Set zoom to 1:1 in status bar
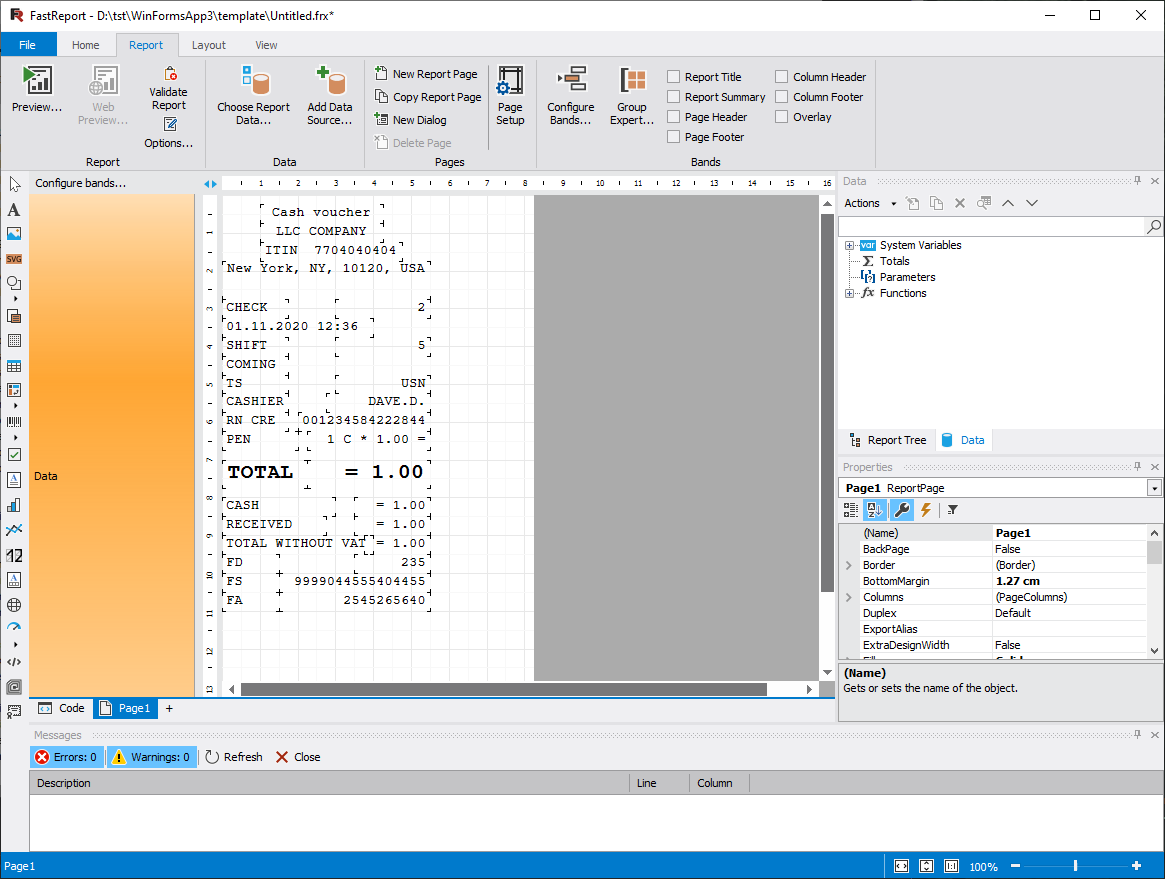1165x879 pixels. point(952,866)
